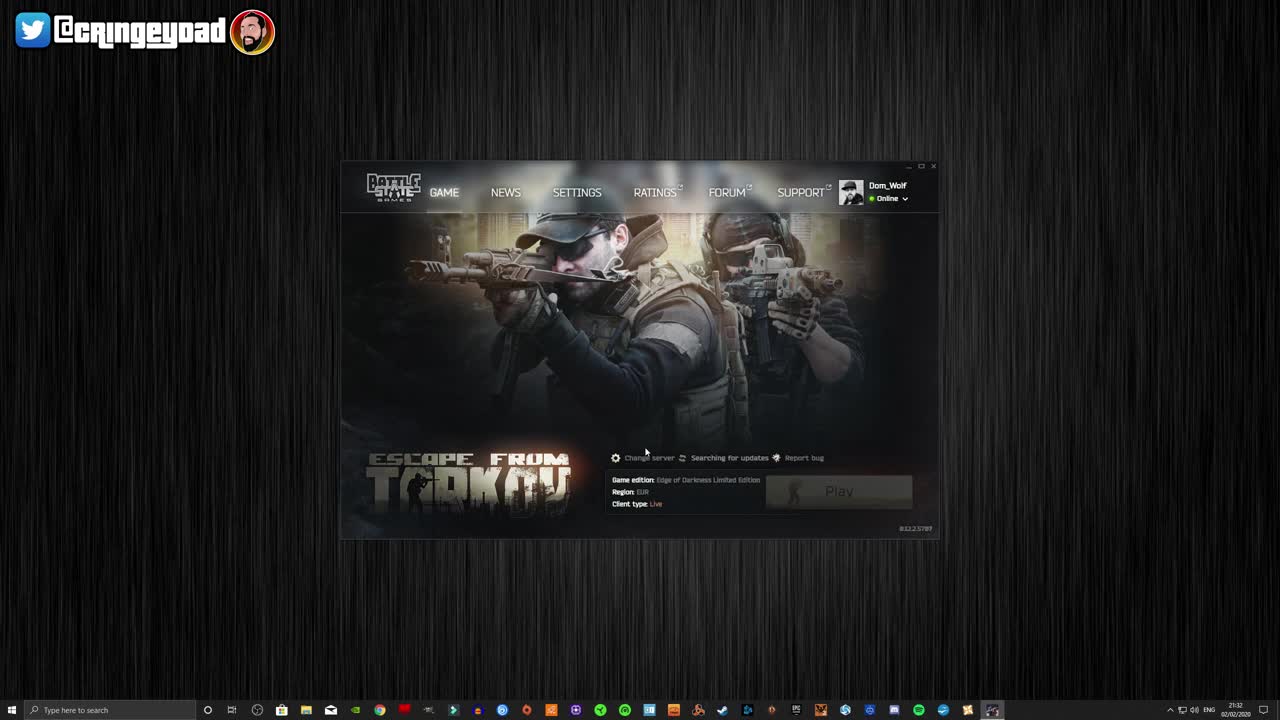Click the taskbar clock and date
This screenshot has width=1280, height=720.
pyautogui.click(x=1236, y=710)
